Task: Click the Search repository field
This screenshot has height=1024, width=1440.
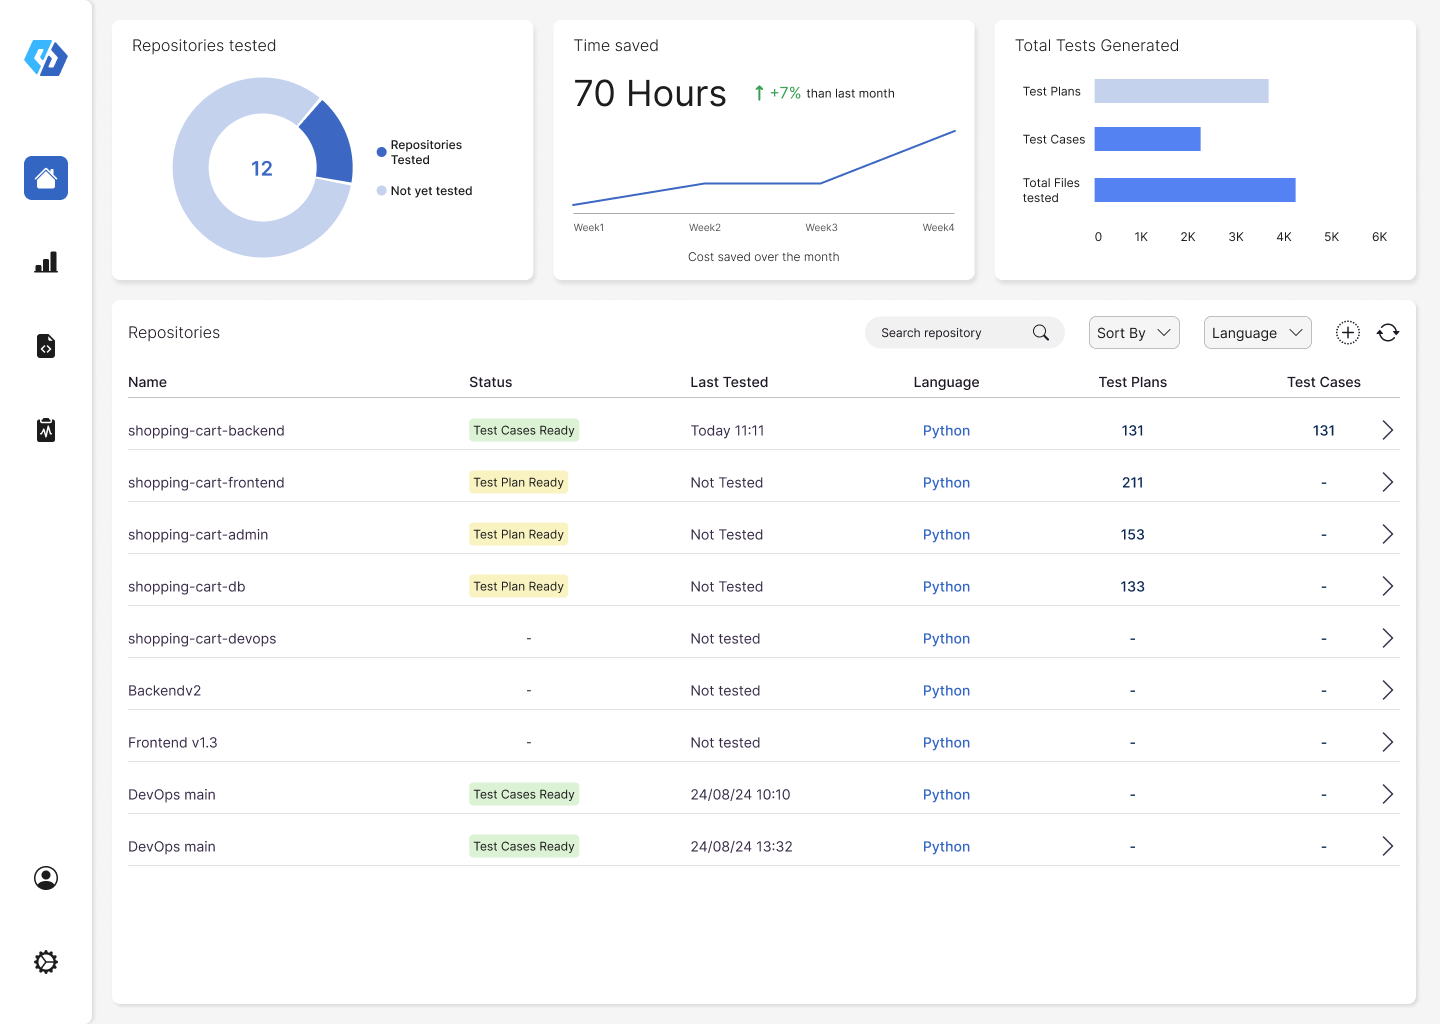Action: (x=964, y=333)
